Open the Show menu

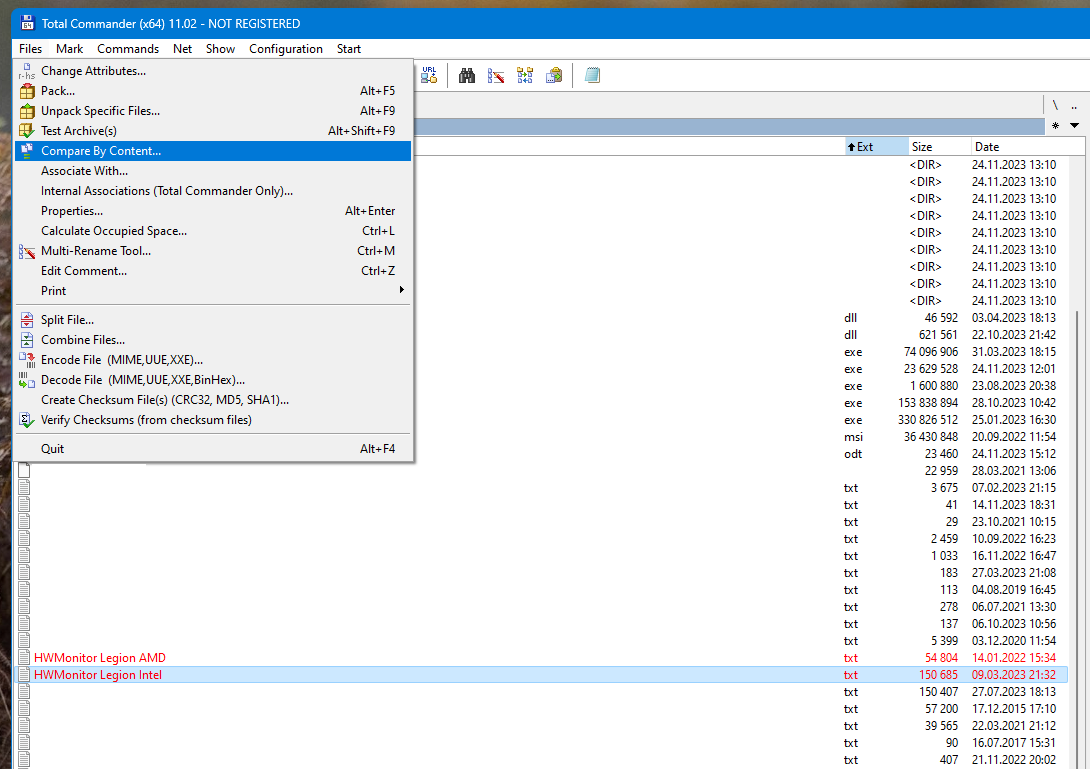point(220,49)
